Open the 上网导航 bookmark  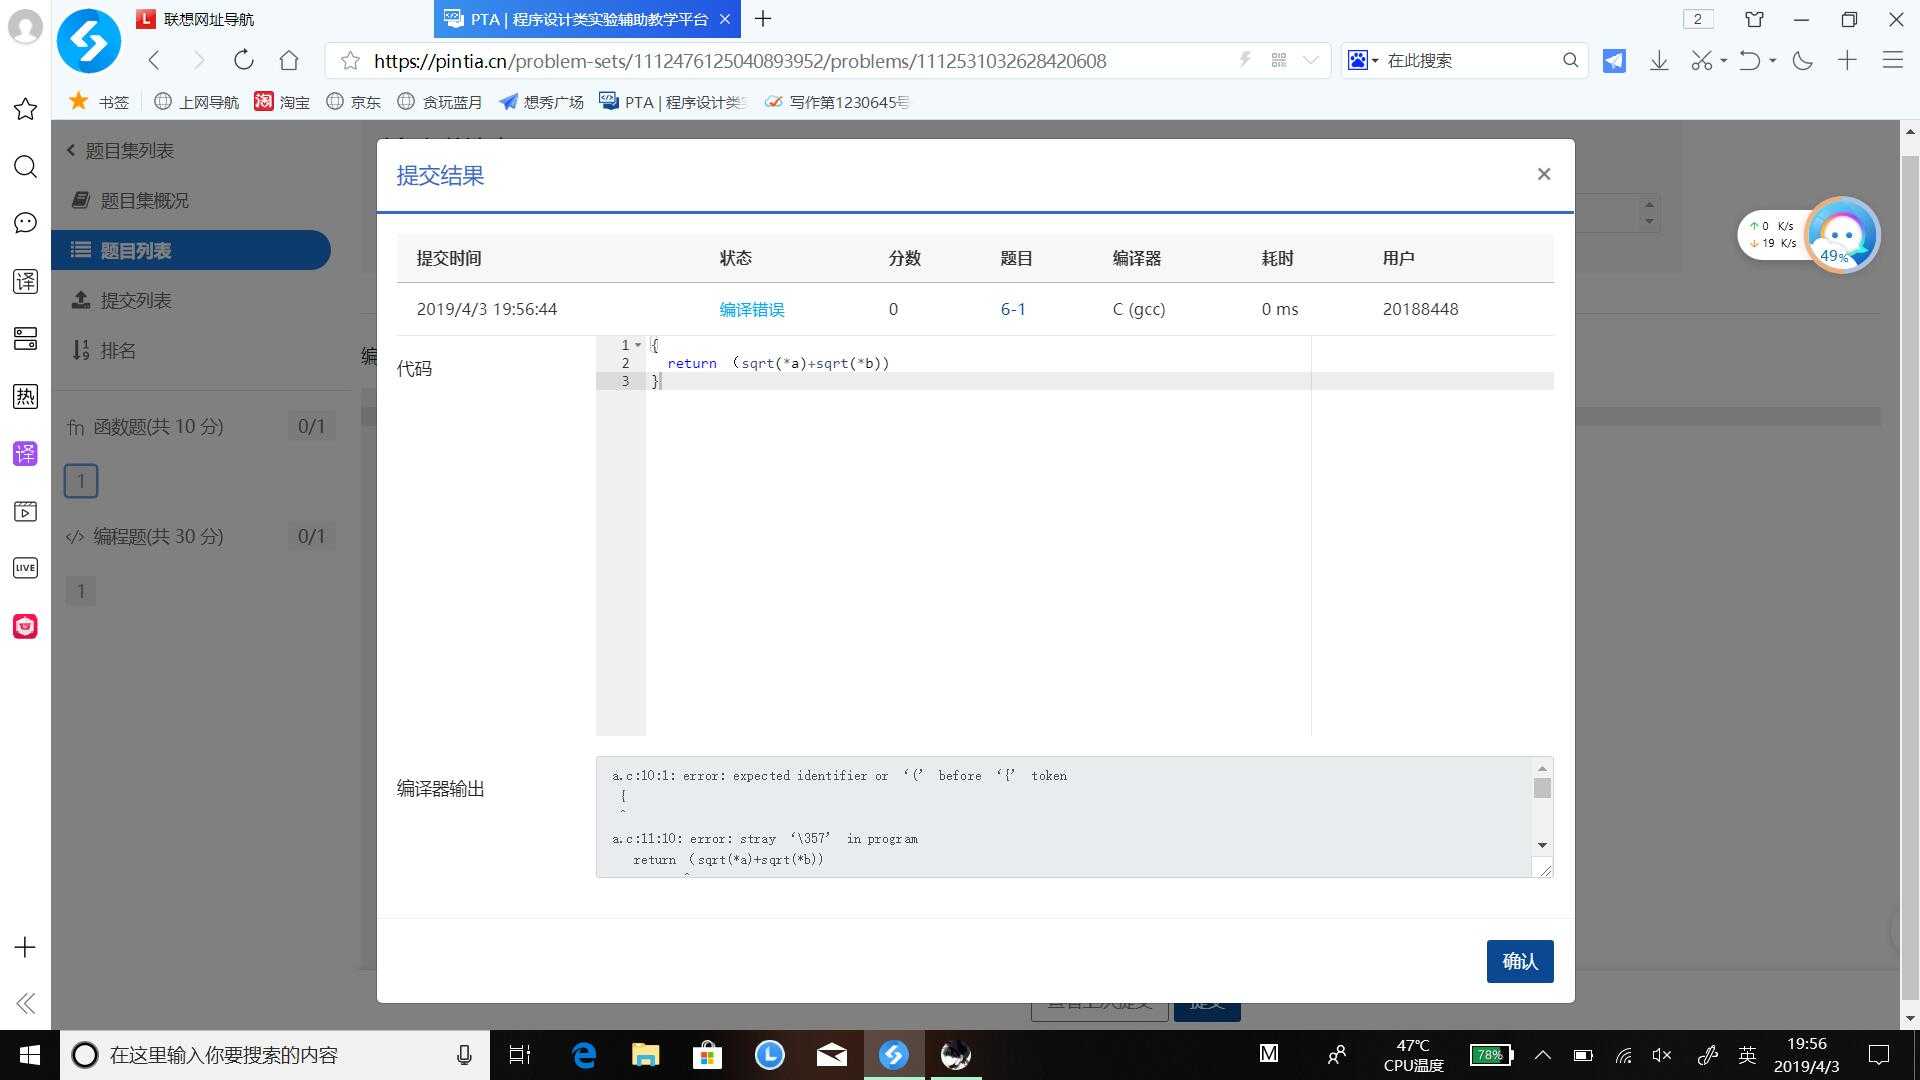pos(197,101)
